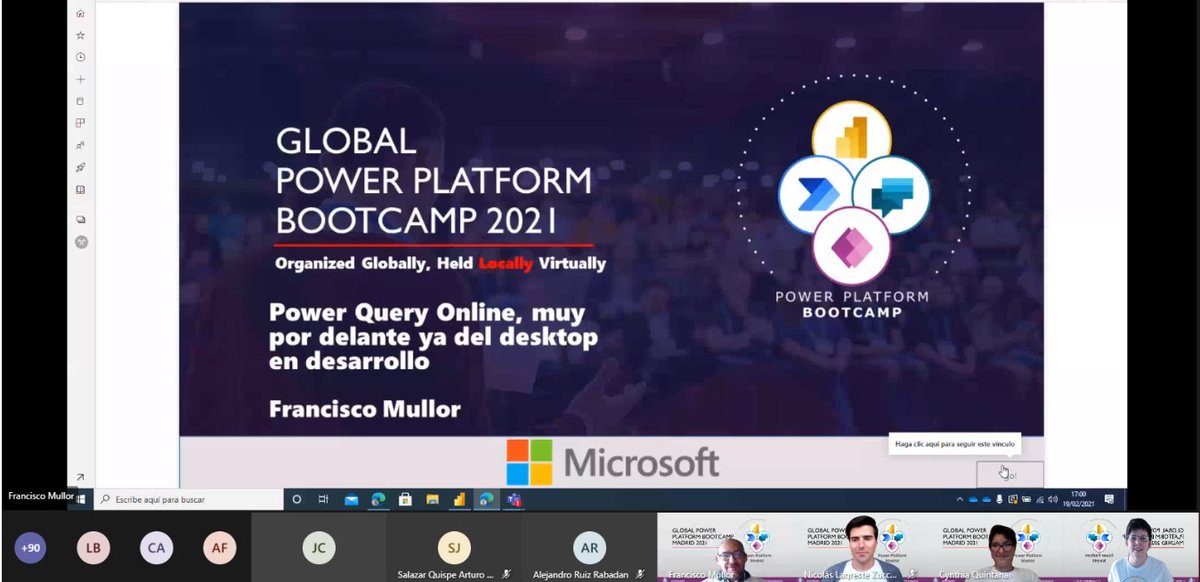Open File Explorer on taskbar
Image resolution: width=1200 pixels, height=582 pixels.
click(432, 499)
